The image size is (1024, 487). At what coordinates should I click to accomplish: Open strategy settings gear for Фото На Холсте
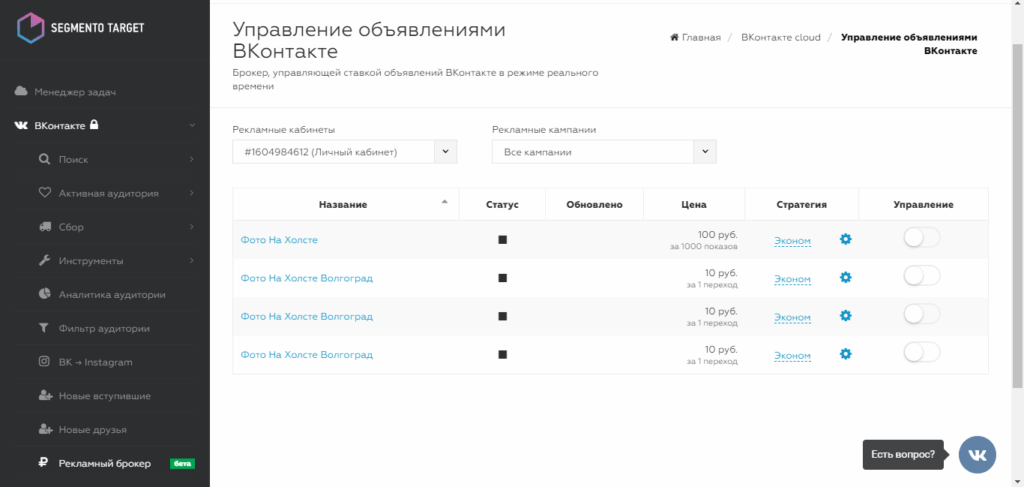tap(846, 240)
